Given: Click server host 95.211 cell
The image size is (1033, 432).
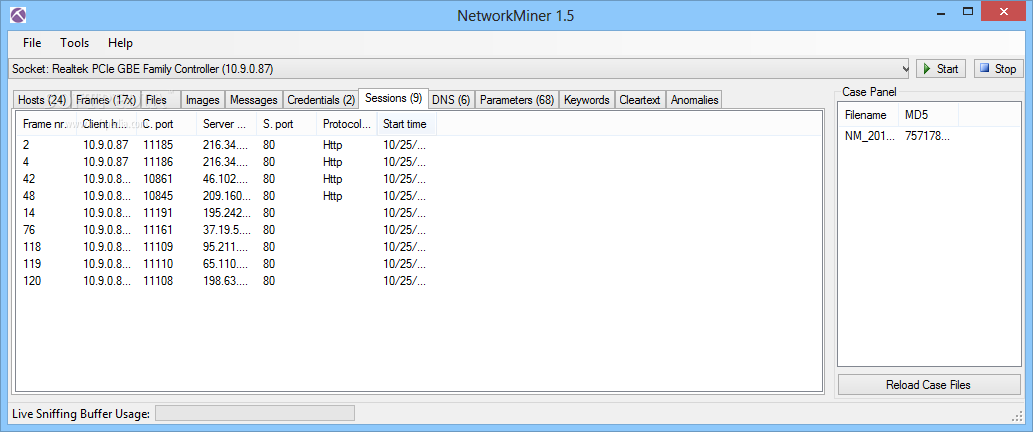Looking at the screenshot, I should click(227, 247).
